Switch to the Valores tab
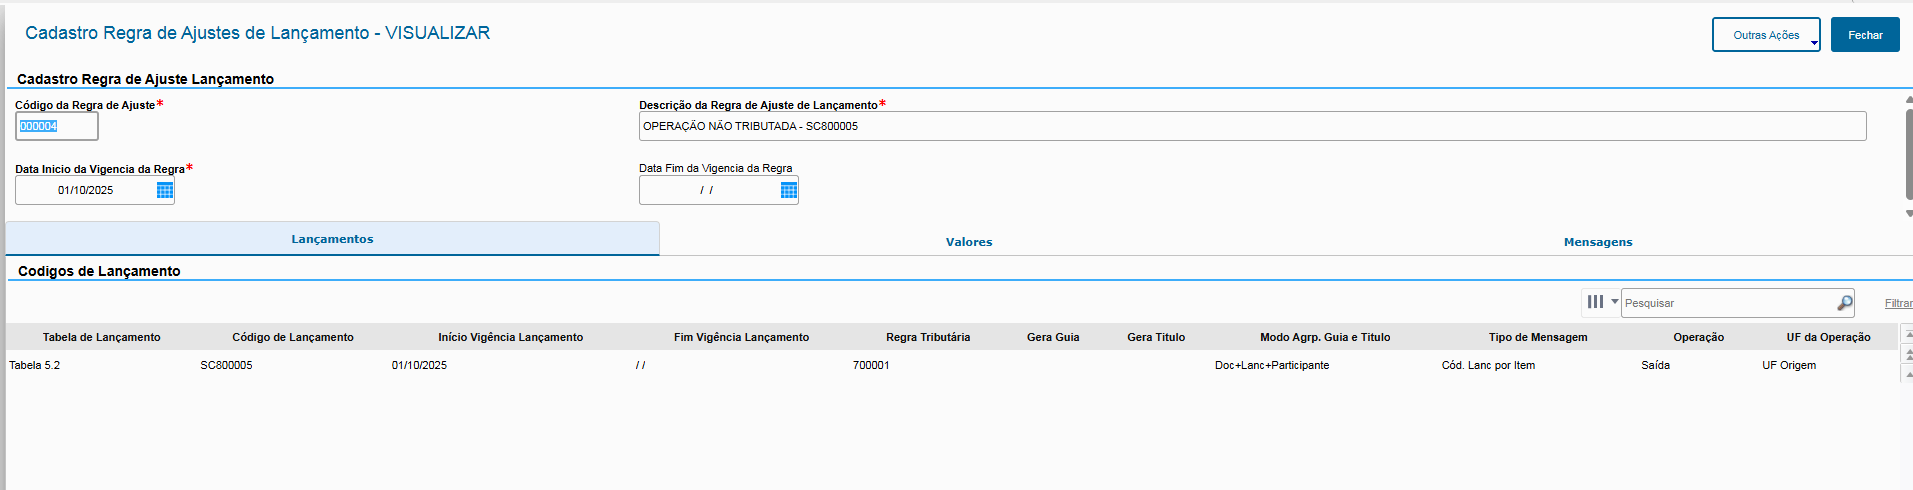The width and height of the screenshot is (1913, 490). (x=968, y=242)
